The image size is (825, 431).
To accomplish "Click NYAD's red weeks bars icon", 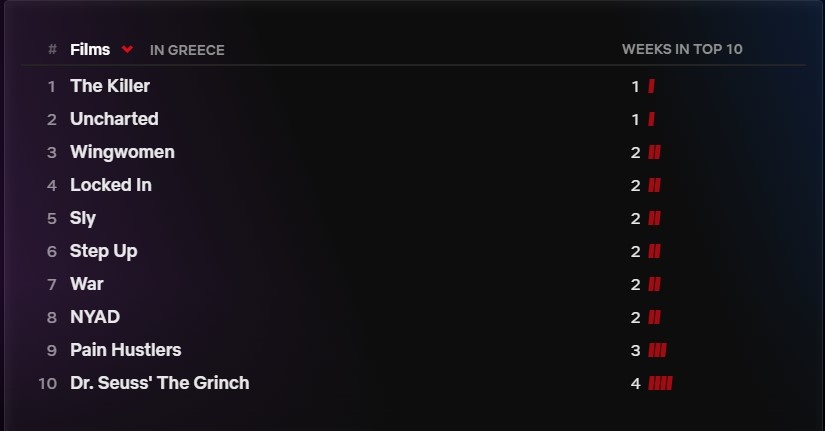I will tap(654, 317).
